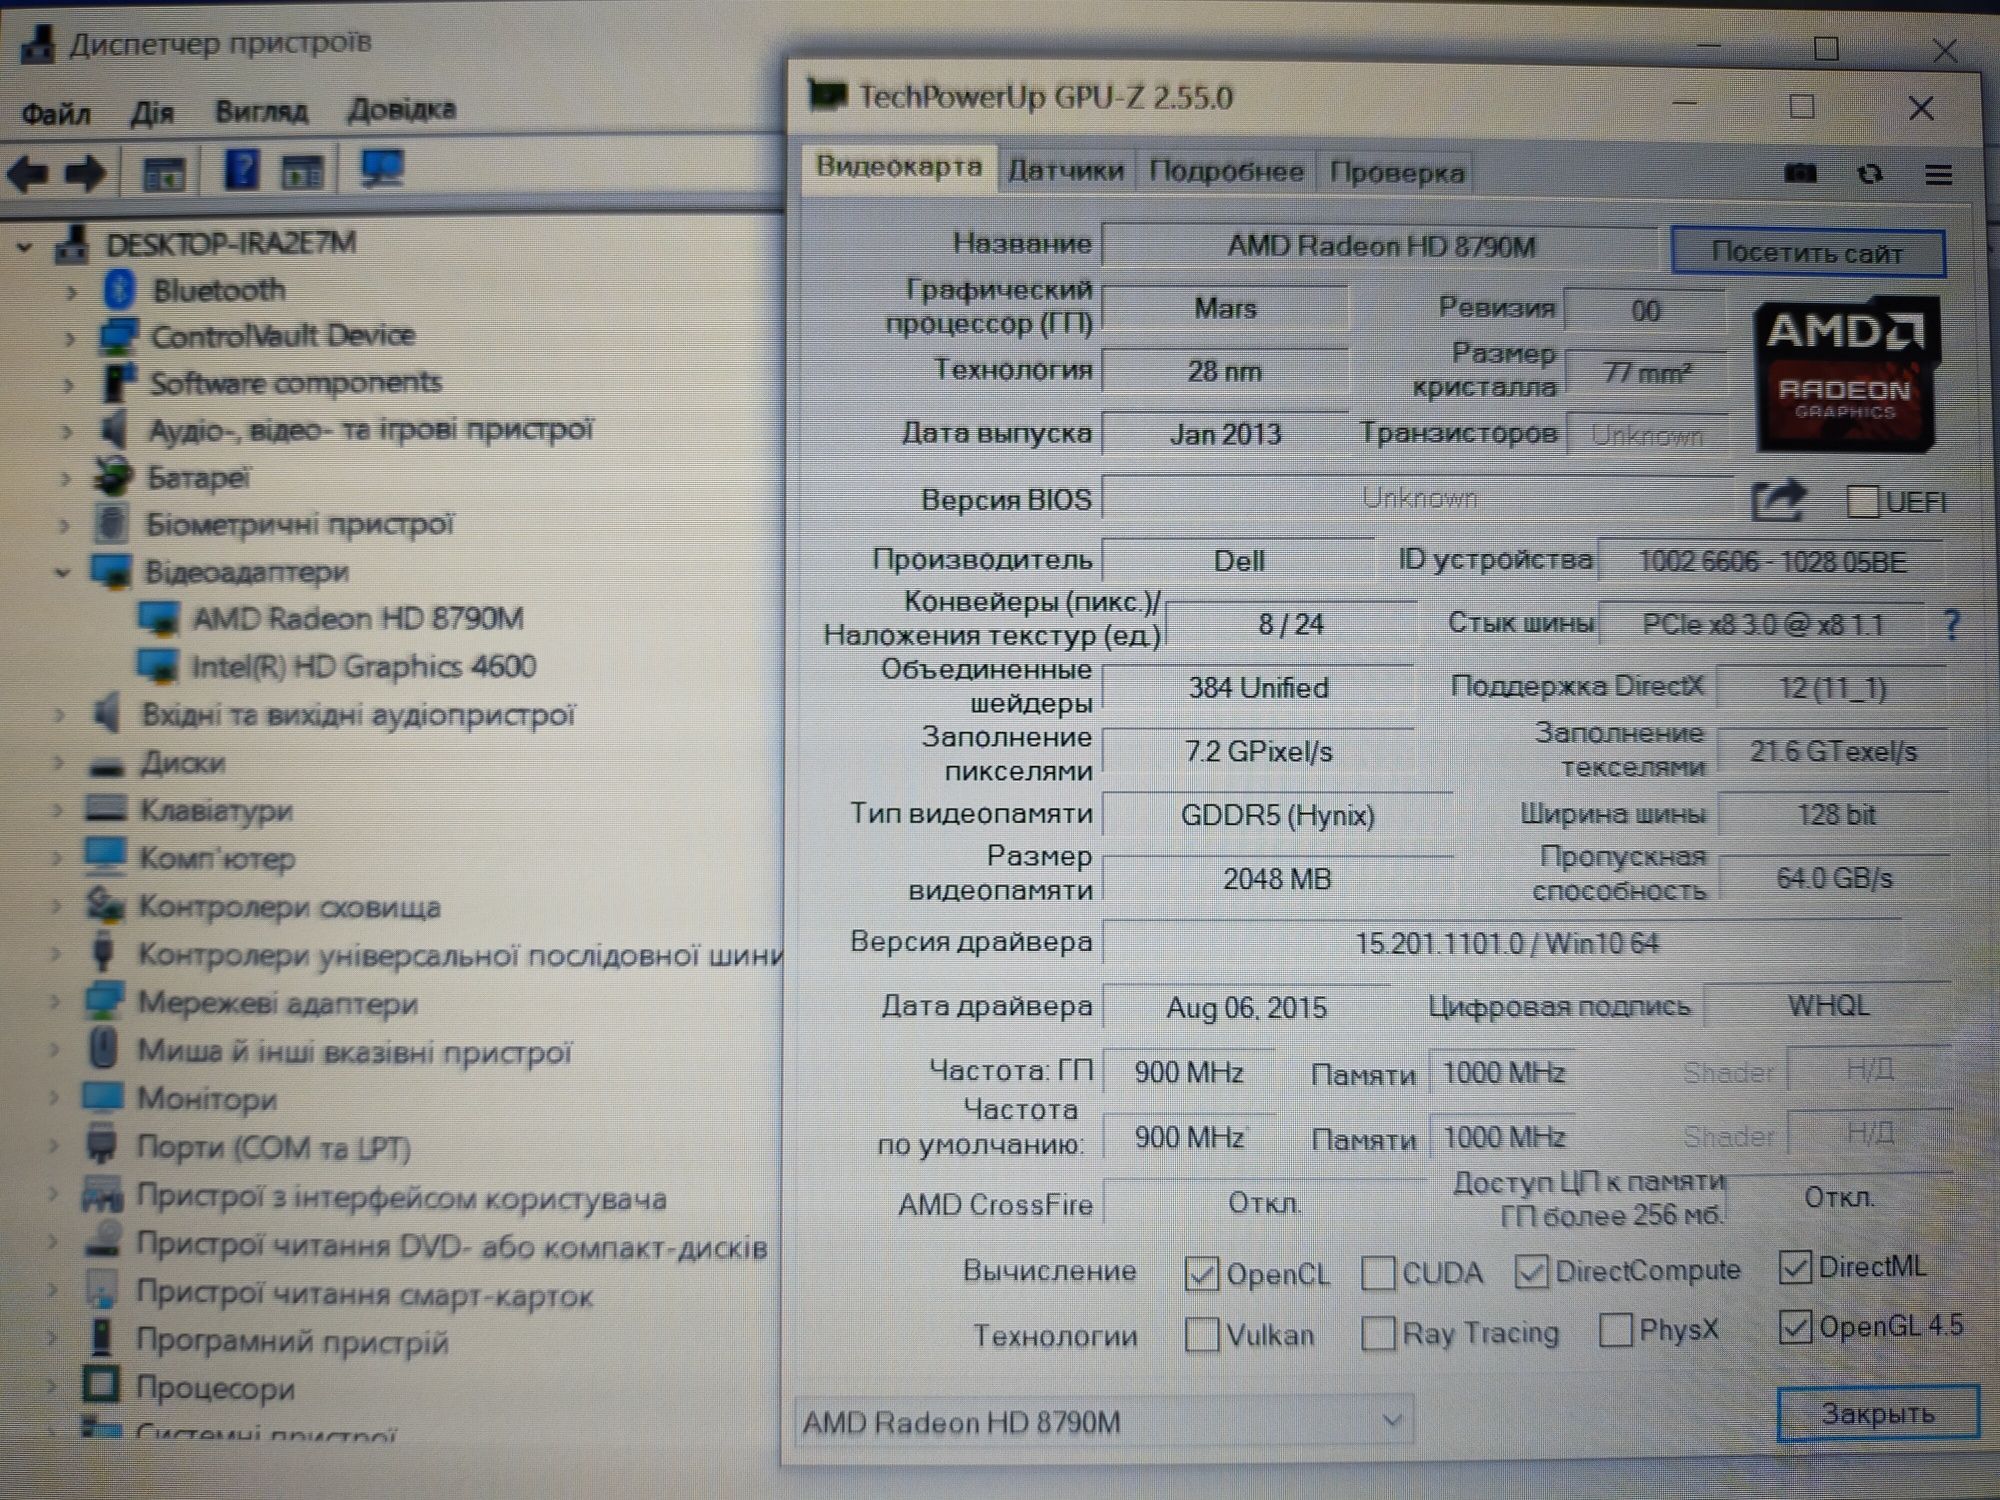Toggle the UEFI checkbox
The height and width of the screenshot is (1500, 2000).
(x=1862, y=501)
